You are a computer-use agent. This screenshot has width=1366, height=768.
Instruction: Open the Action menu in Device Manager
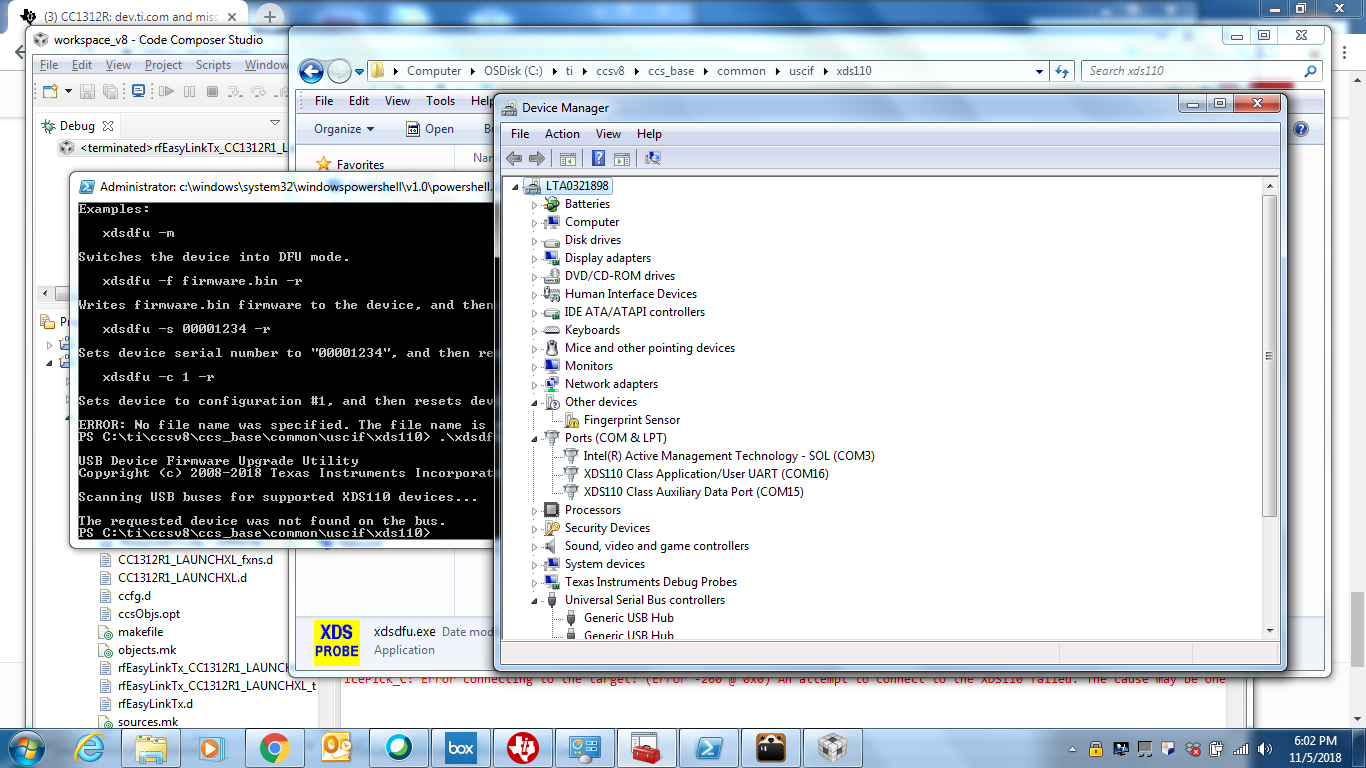click(x=562, y=134)
